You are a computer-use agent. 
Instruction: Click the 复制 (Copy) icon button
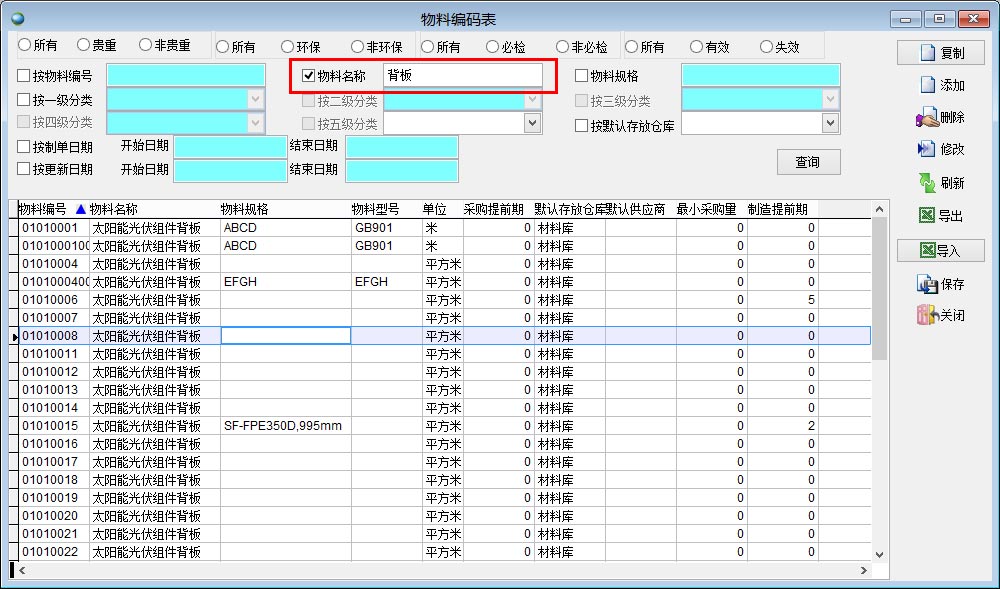[926, 53]
